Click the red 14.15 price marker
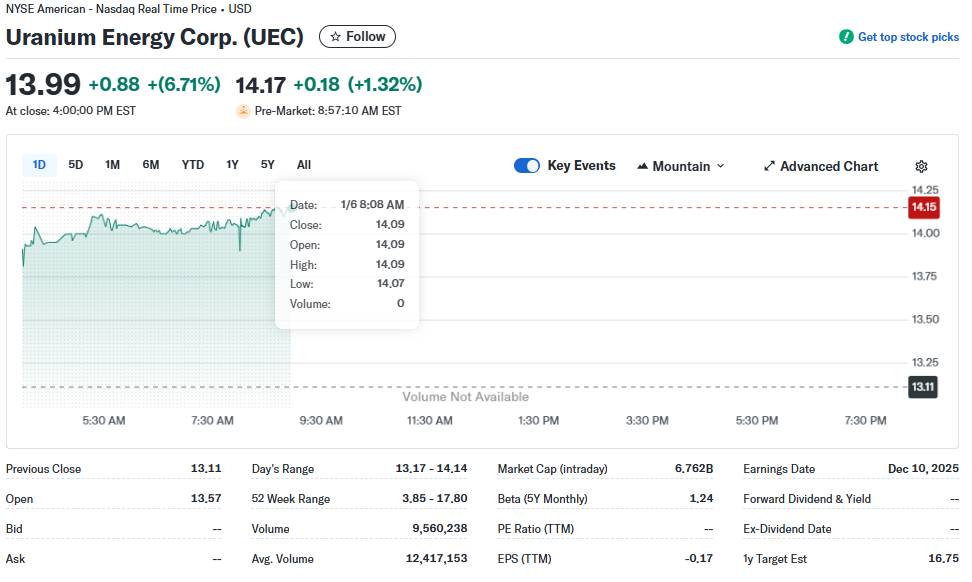Image resolution: width=972 pixels, height=582 pixels. (x=924, y=207)
